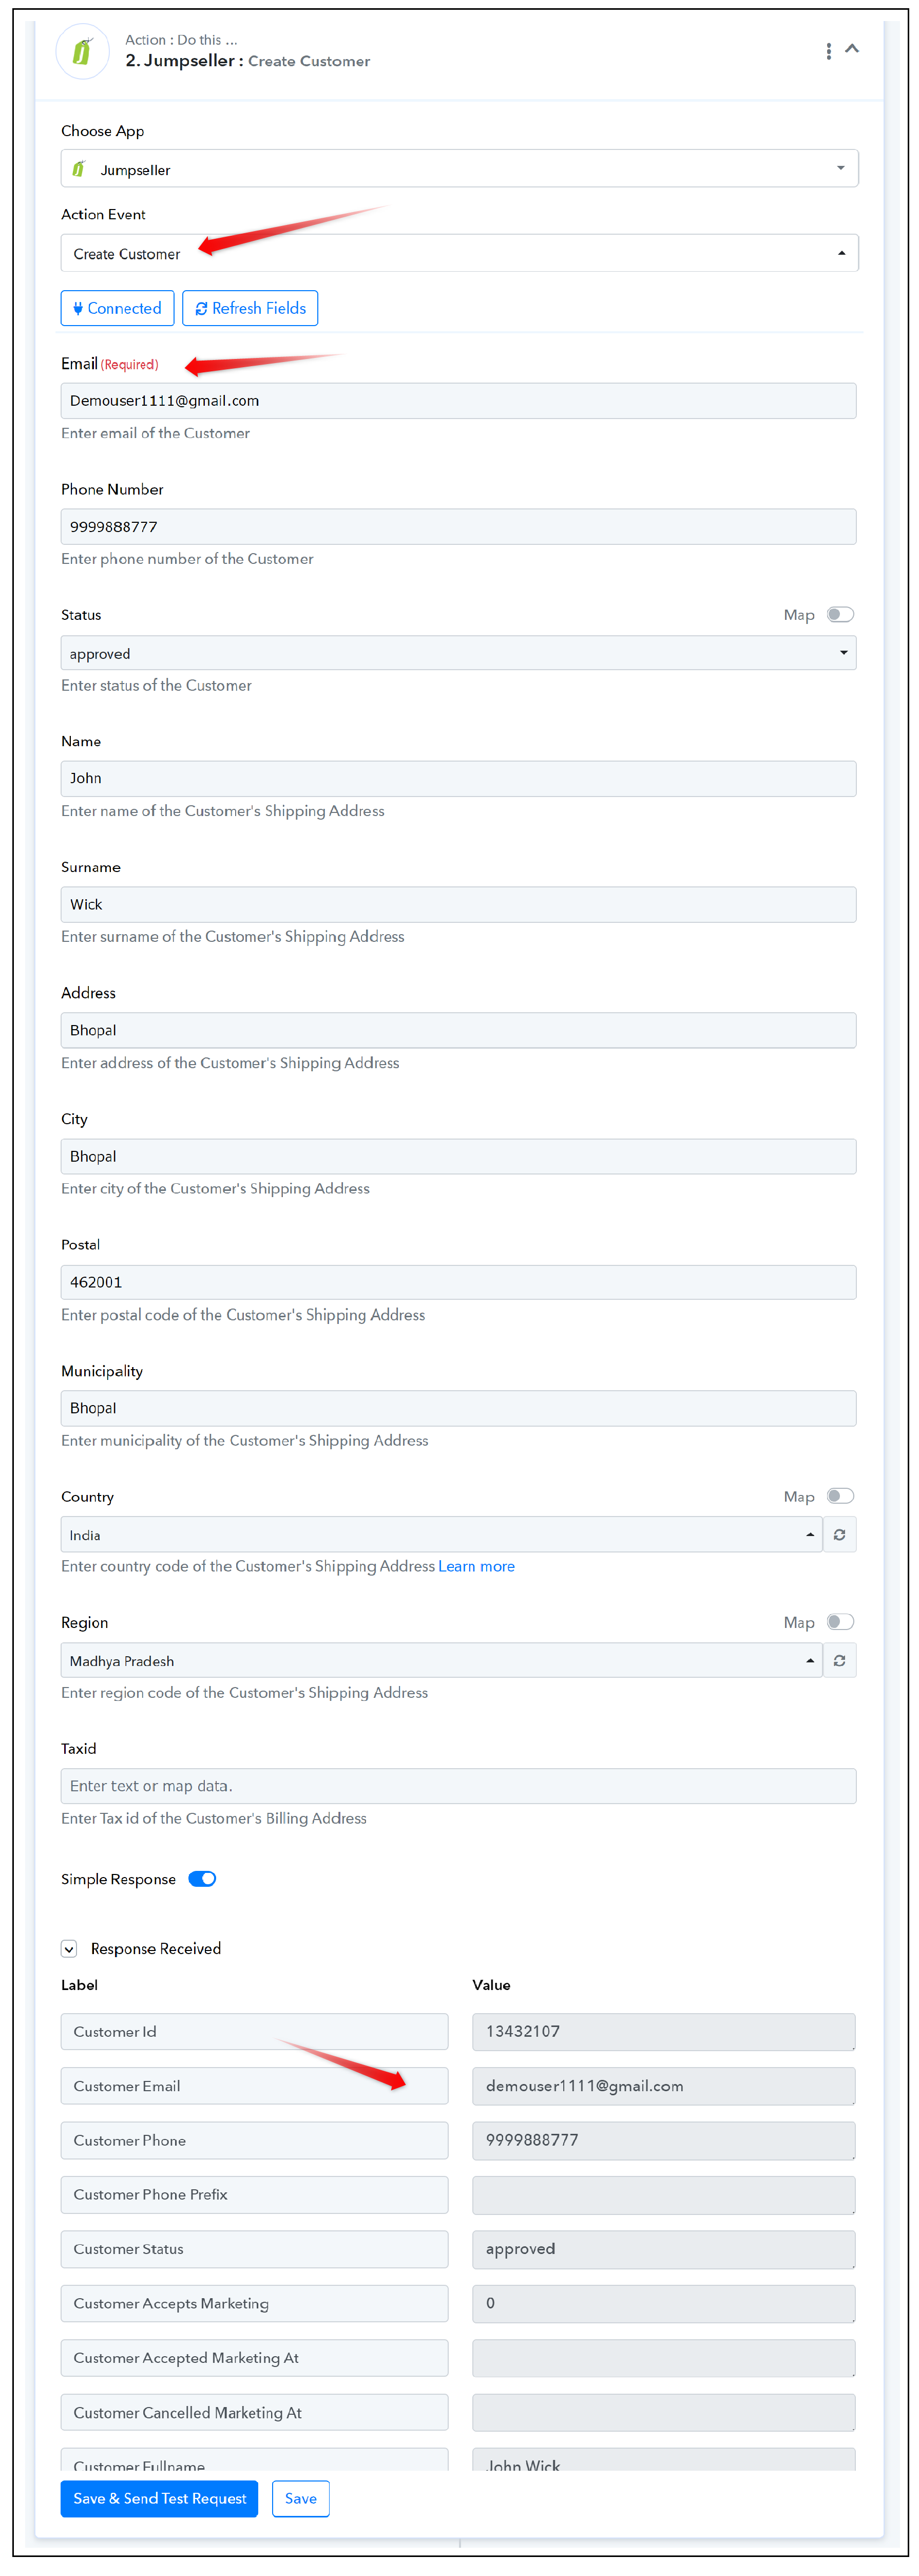Image resolution: width=919 pixels, height=2576 pixels.
Task: Click the Customer Email label field
Action: click(254, 2086)
